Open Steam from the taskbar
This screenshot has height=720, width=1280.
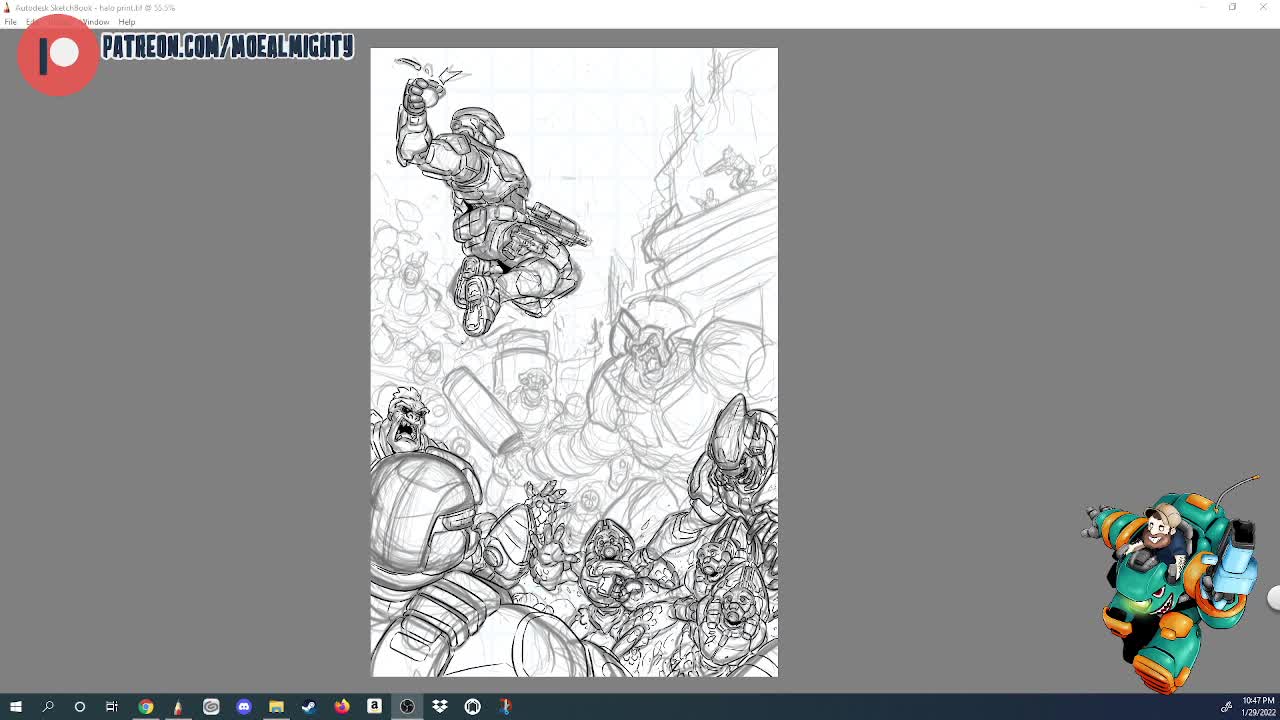(x=309, y=707)
